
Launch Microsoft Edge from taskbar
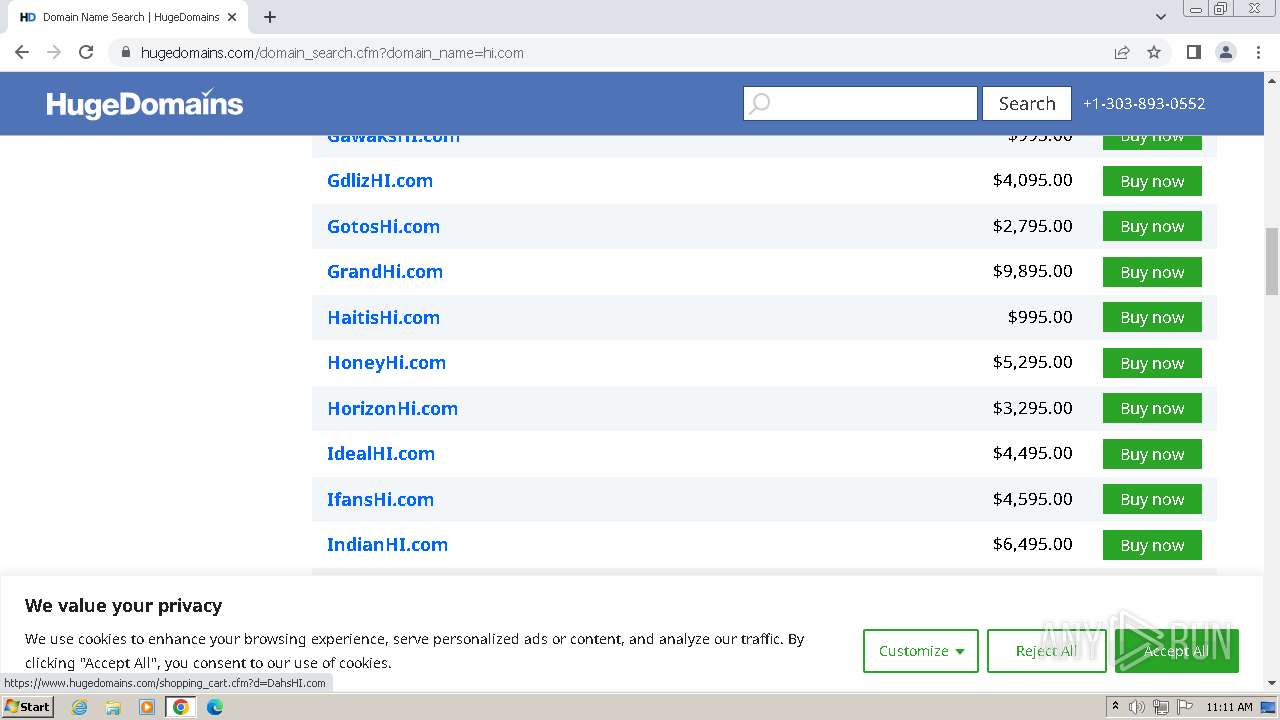click(215, 707)
